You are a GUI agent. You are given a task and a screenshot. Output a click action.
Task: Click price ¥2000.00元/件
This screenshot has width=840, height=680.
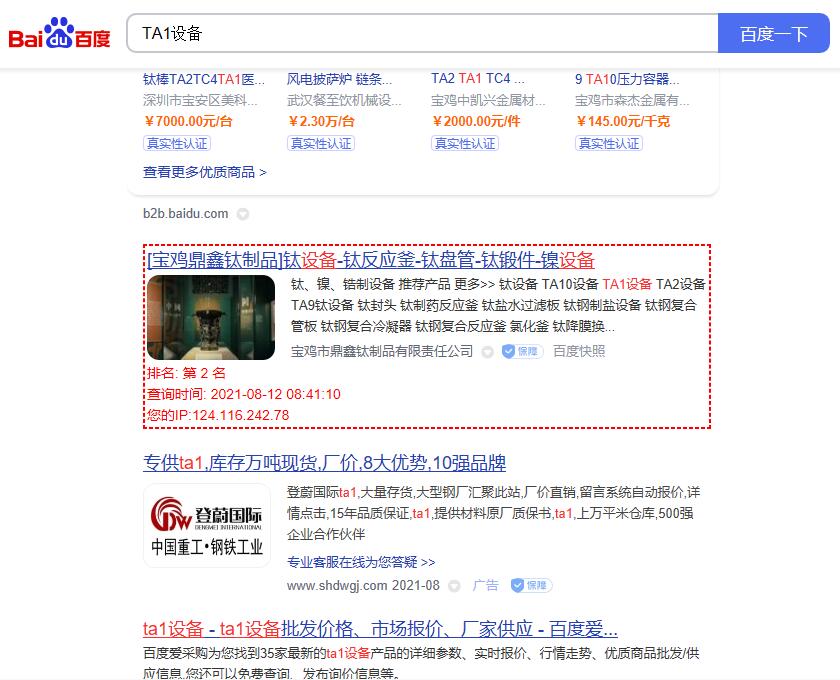coord(476,121)
